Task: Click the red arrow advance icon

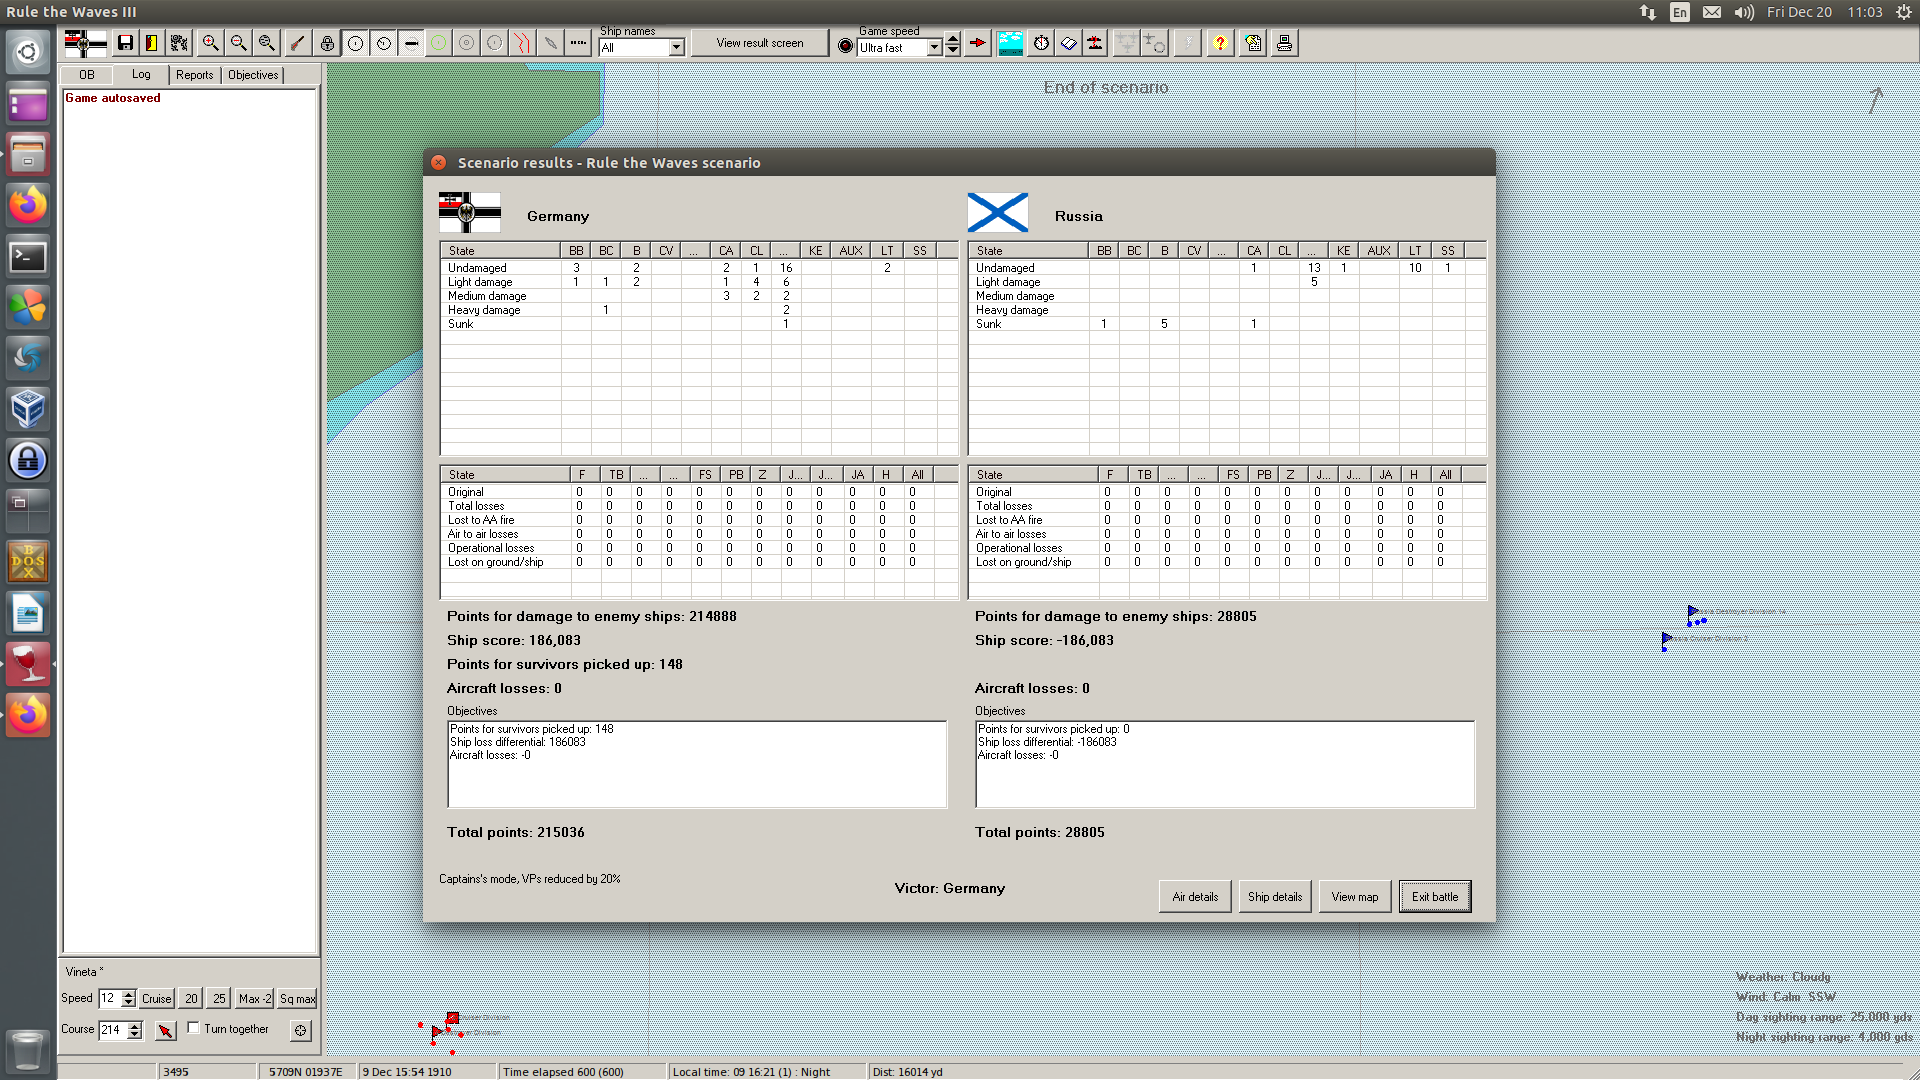Action: click(x=978, y=43)
